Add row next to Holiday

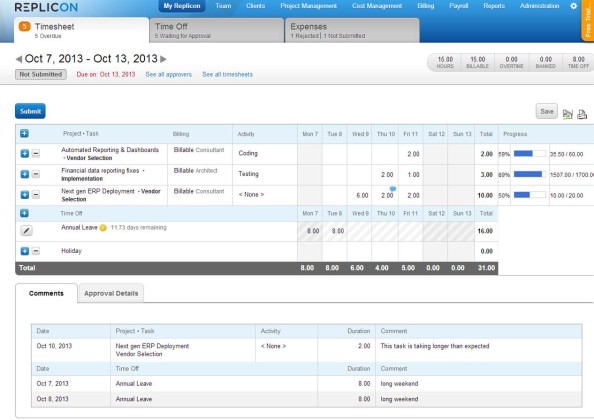(x=25, y=251)
